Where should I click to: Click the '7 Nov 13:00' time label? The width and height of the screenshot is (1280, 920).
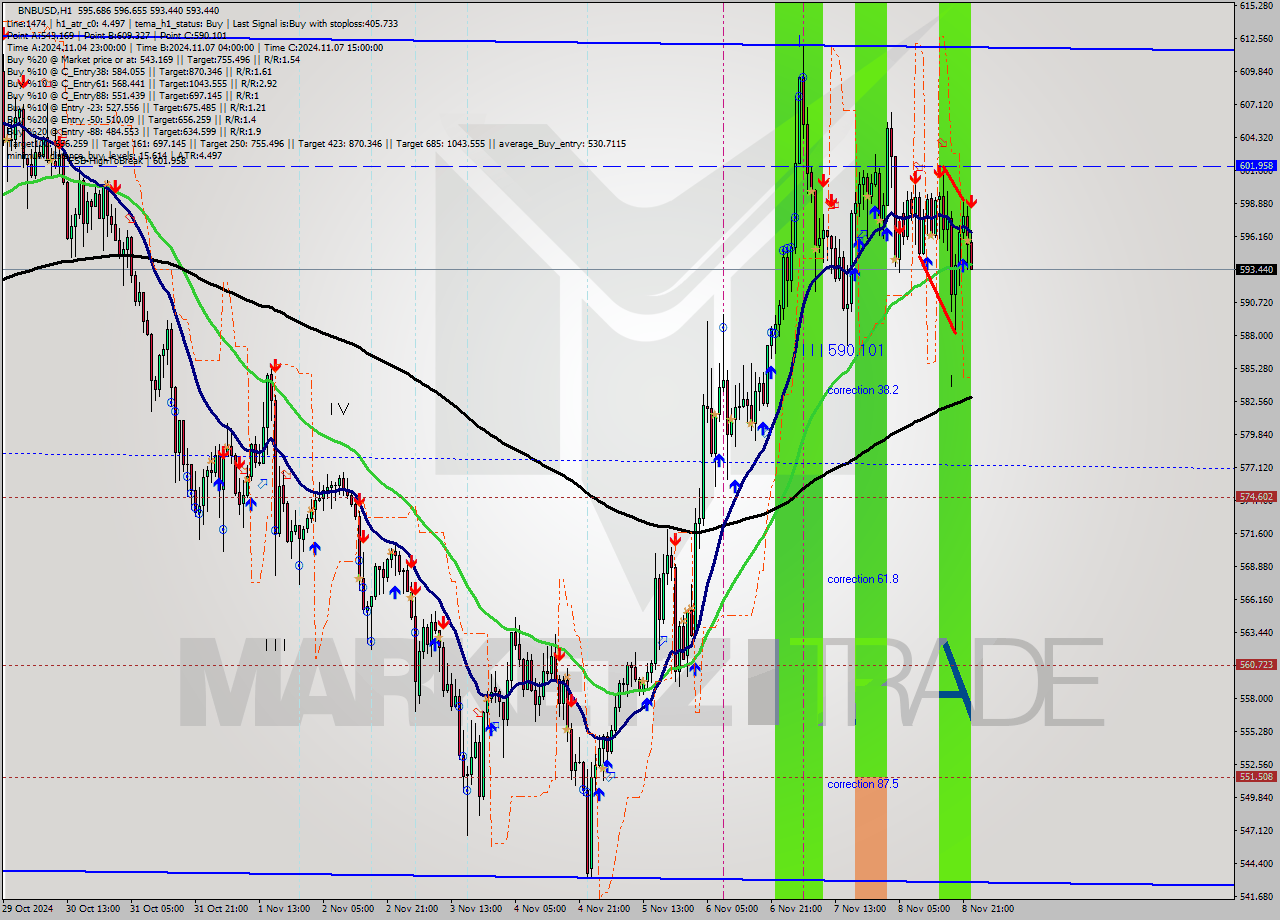(862, 909)
